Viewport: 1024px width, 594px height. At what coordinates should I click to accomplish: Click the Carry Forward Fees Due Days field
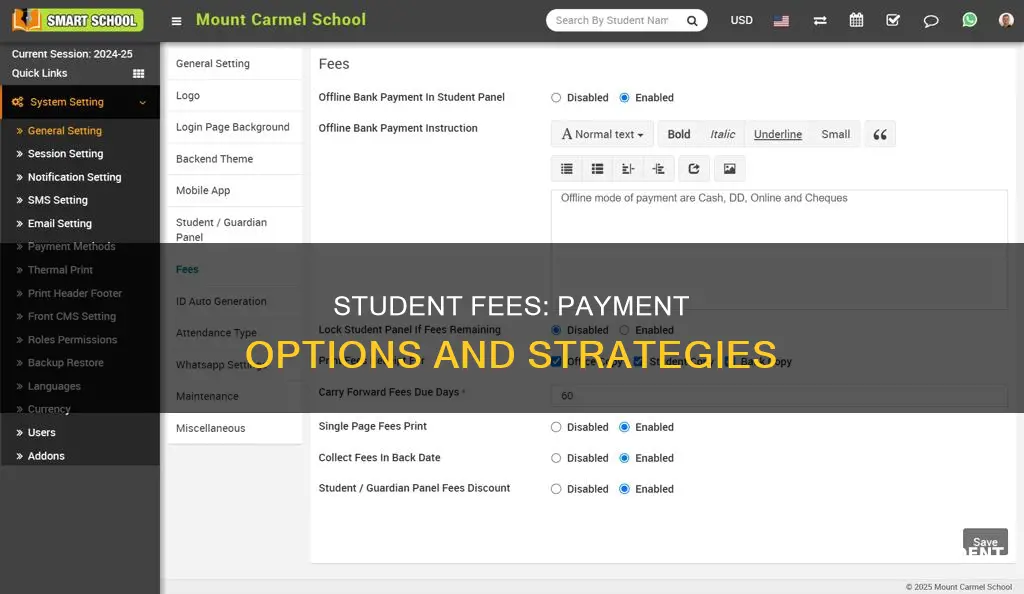778,396
